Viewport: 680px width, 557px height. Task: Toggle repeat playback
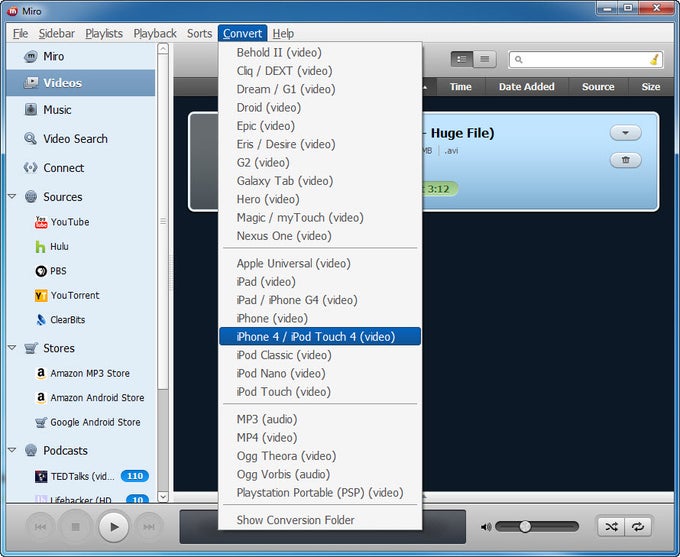click(x=638, y=527)
